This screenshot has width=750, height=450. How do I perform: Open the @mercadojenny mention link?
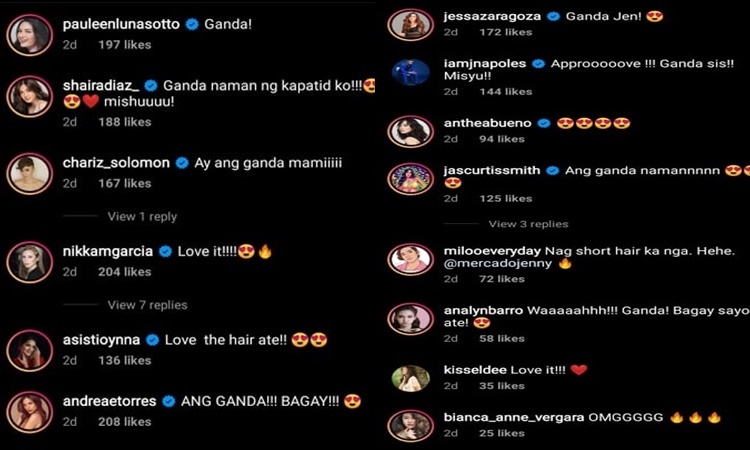pyautogui.click(x=498, y=263)
